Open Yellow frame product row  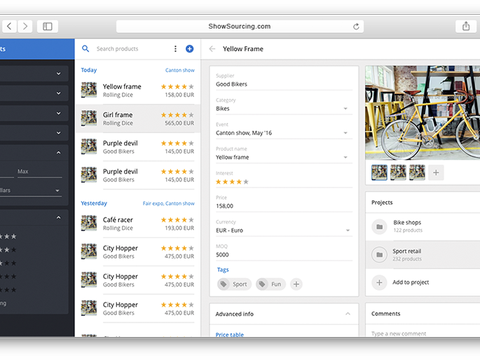[138, 90]
